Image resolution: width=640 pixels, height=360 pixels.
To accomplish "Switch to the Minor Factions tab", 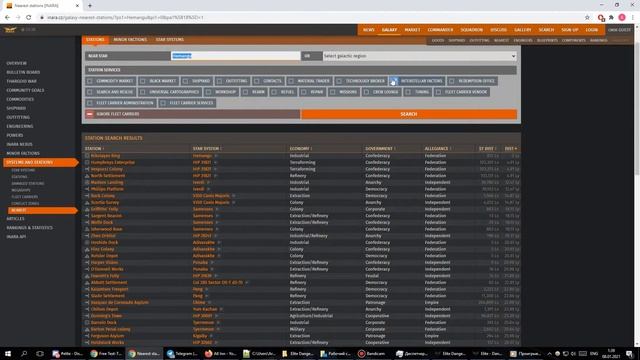I will (130, 40).
